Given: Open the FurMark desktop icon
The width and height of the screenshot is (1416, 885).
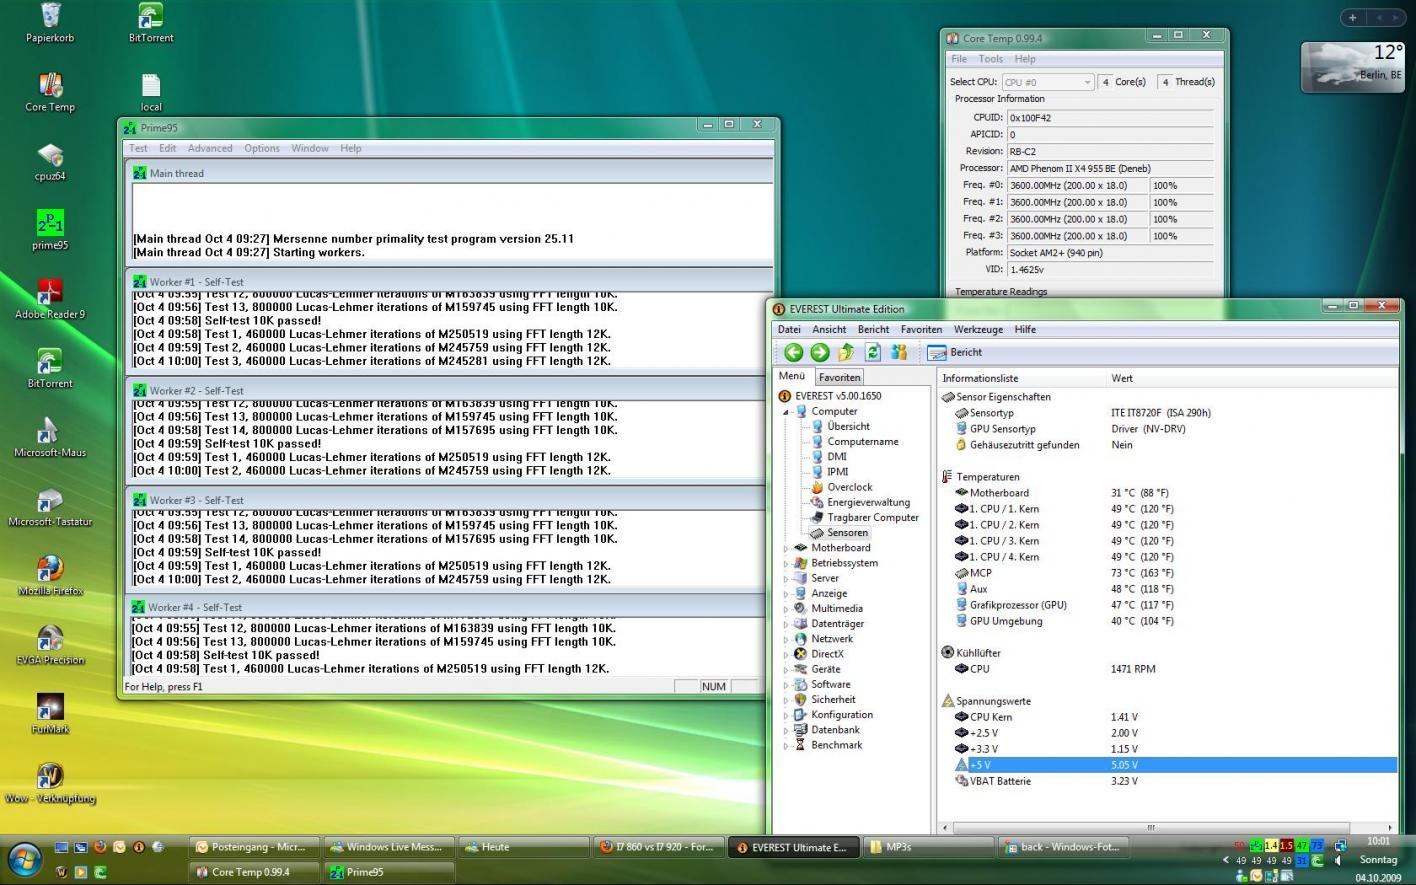Looking at the screenshot, I should point(50,714).
